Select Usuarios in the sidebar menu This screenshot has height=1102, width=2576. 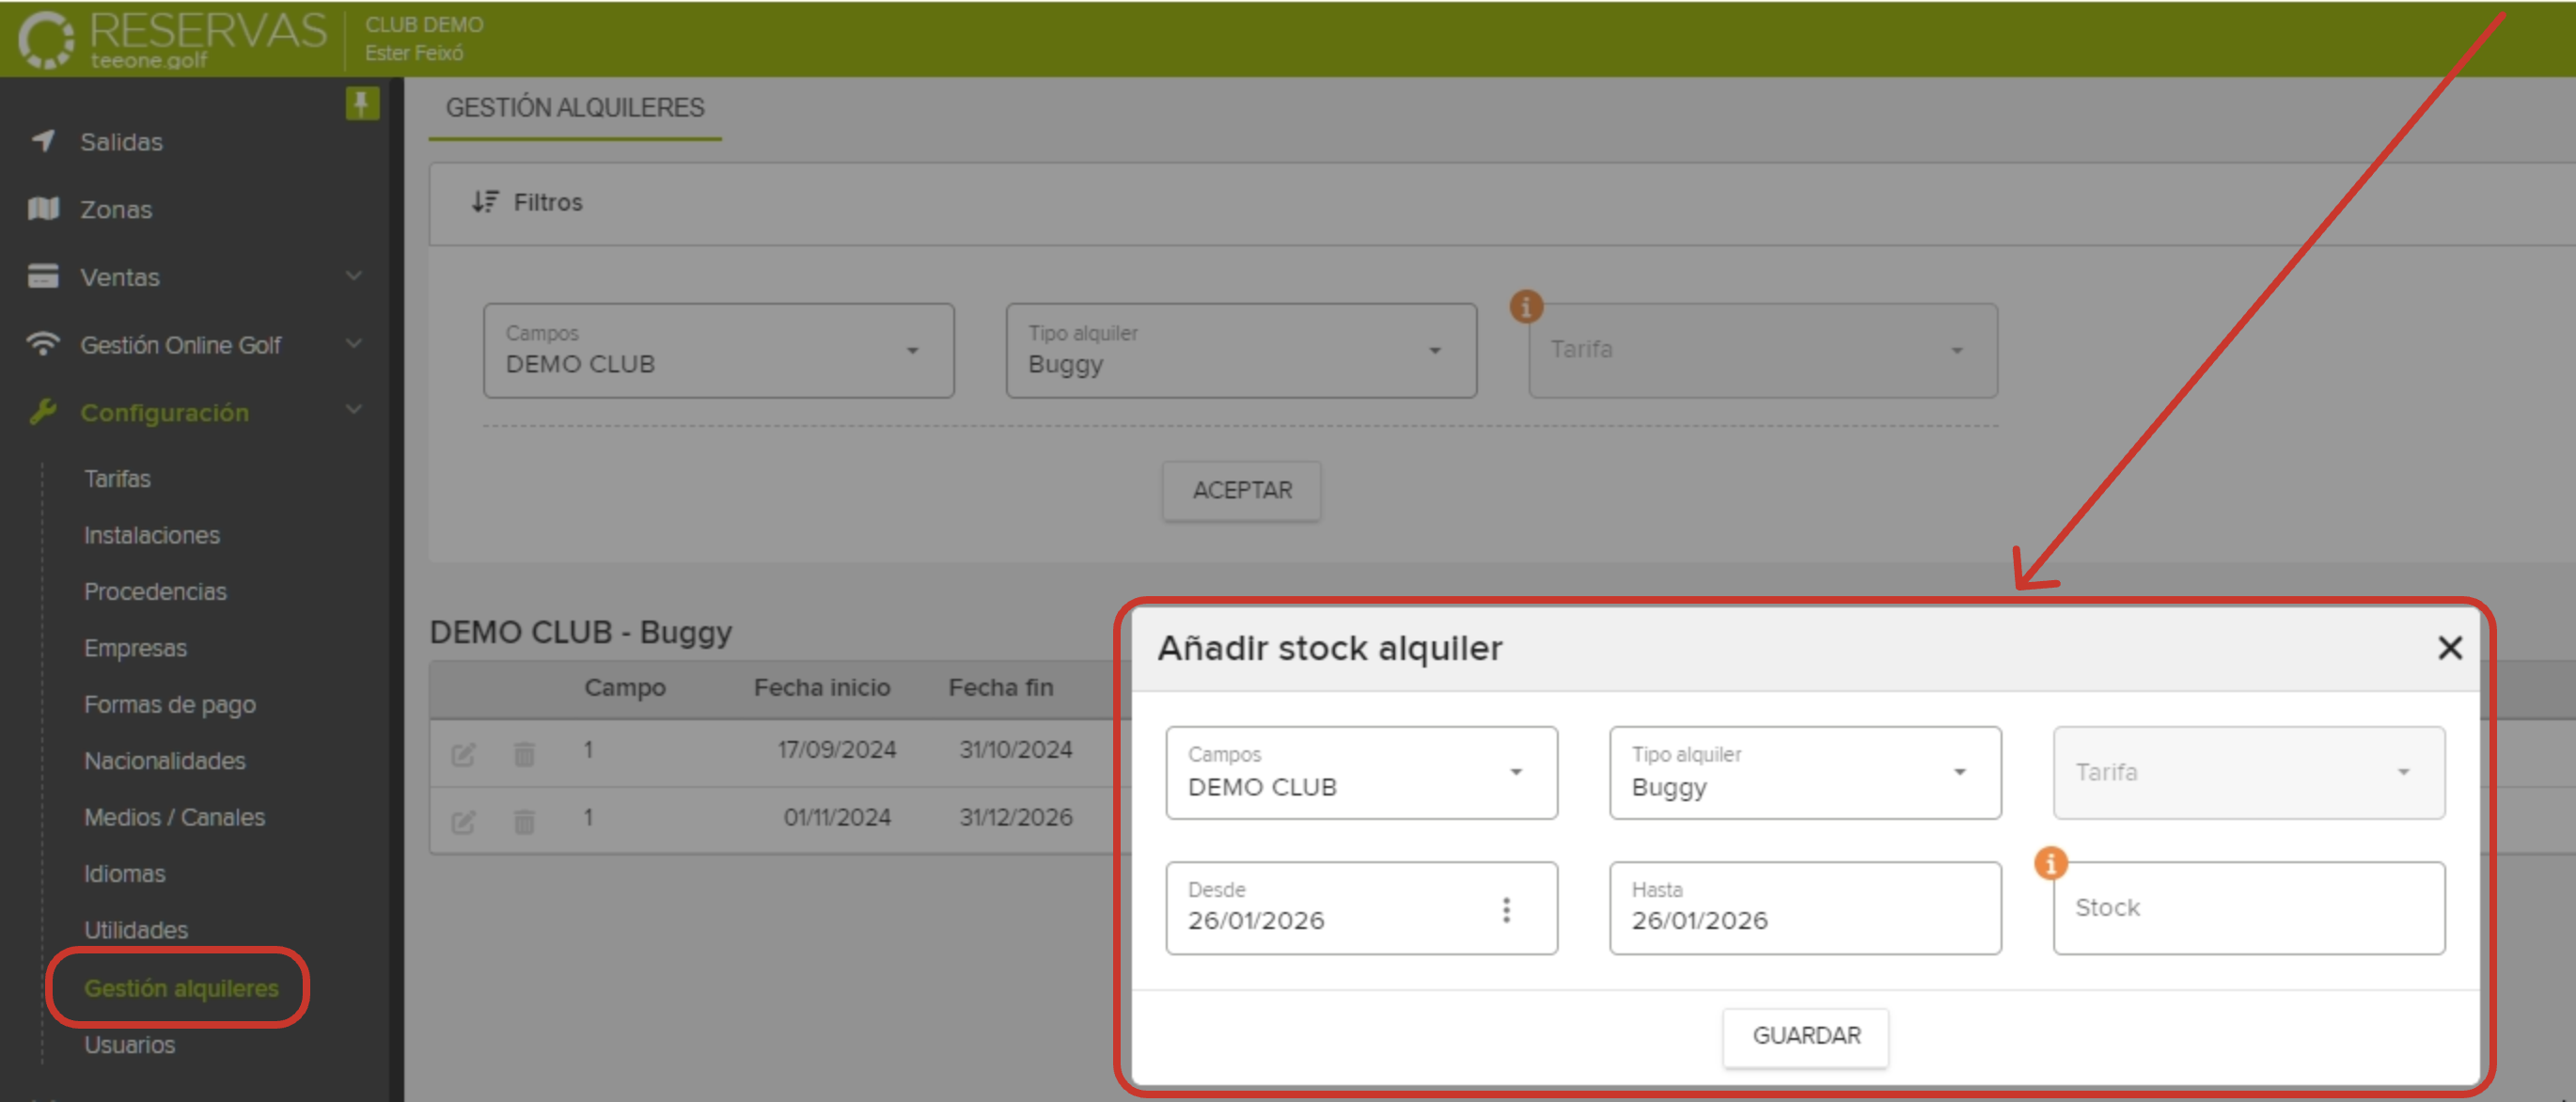(x=129, y=1044)
